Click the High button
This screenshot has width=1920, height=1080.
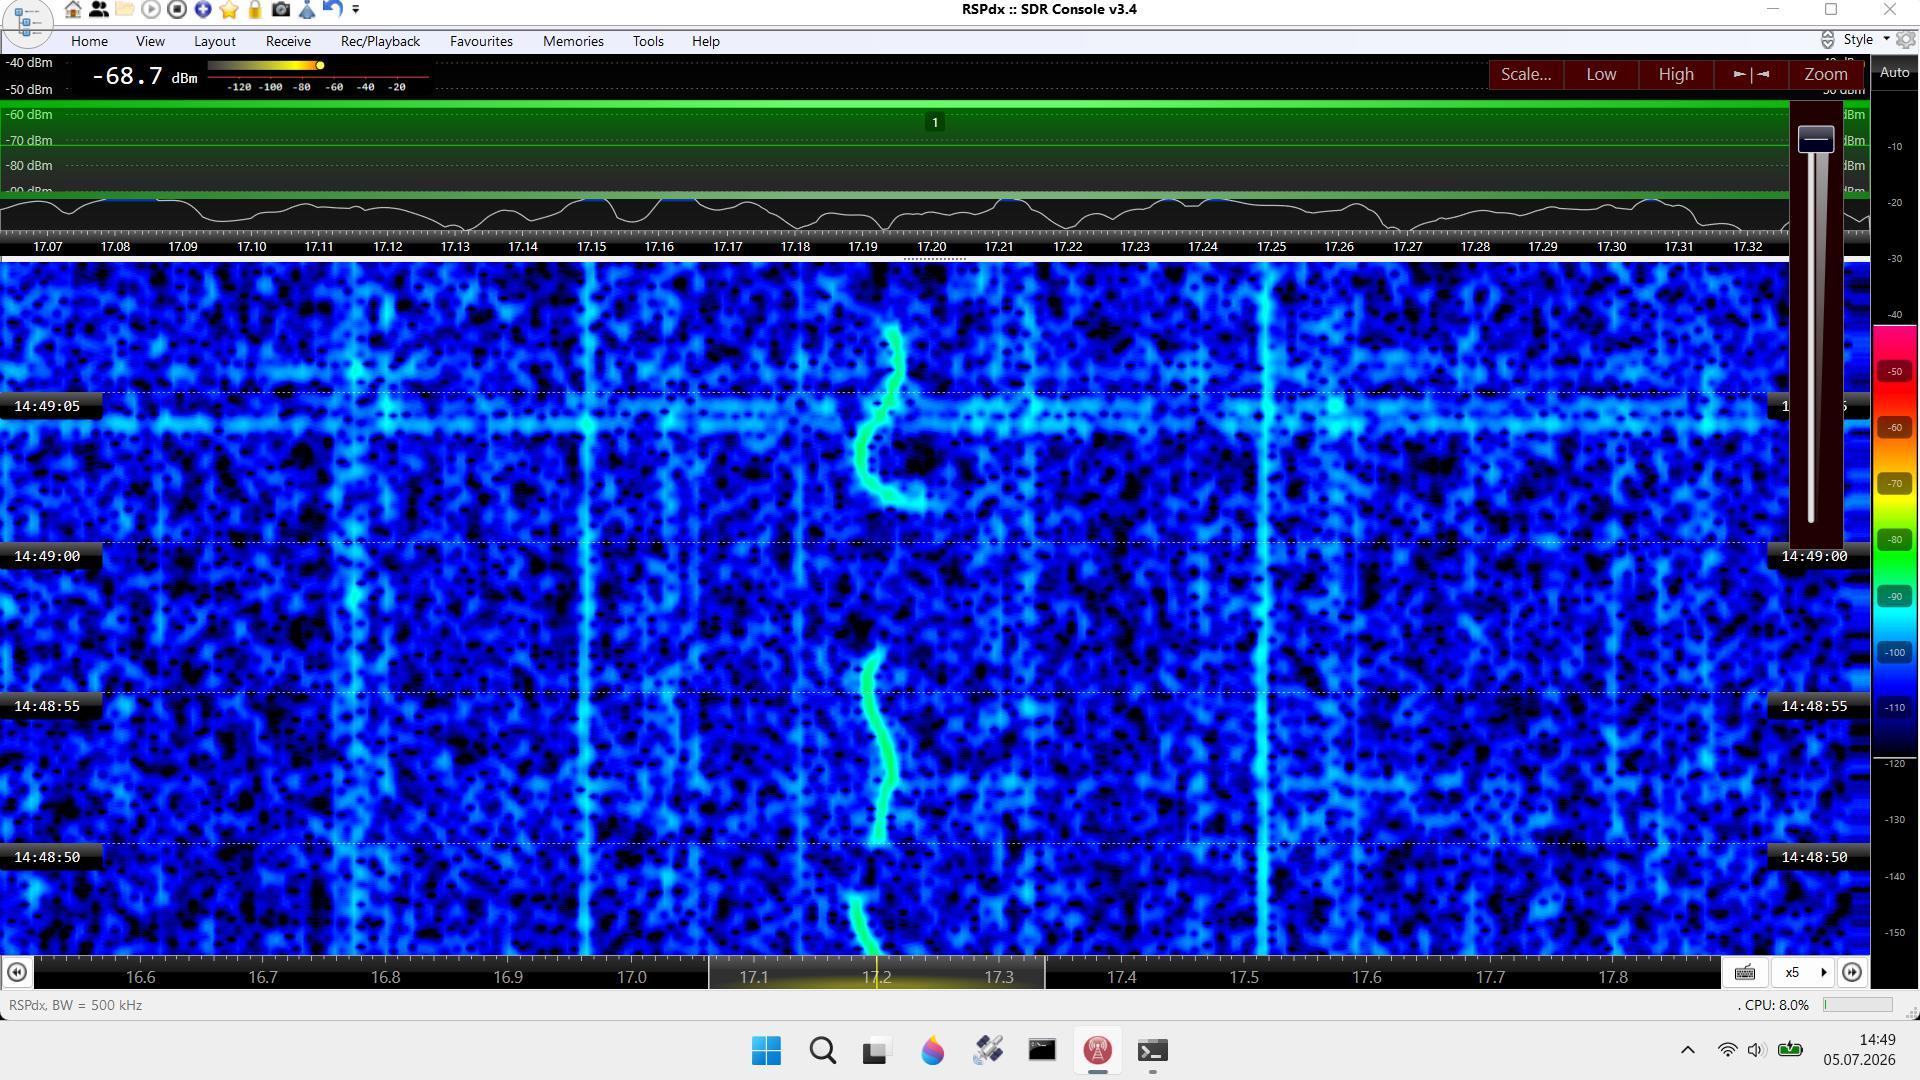[1676, 74]
